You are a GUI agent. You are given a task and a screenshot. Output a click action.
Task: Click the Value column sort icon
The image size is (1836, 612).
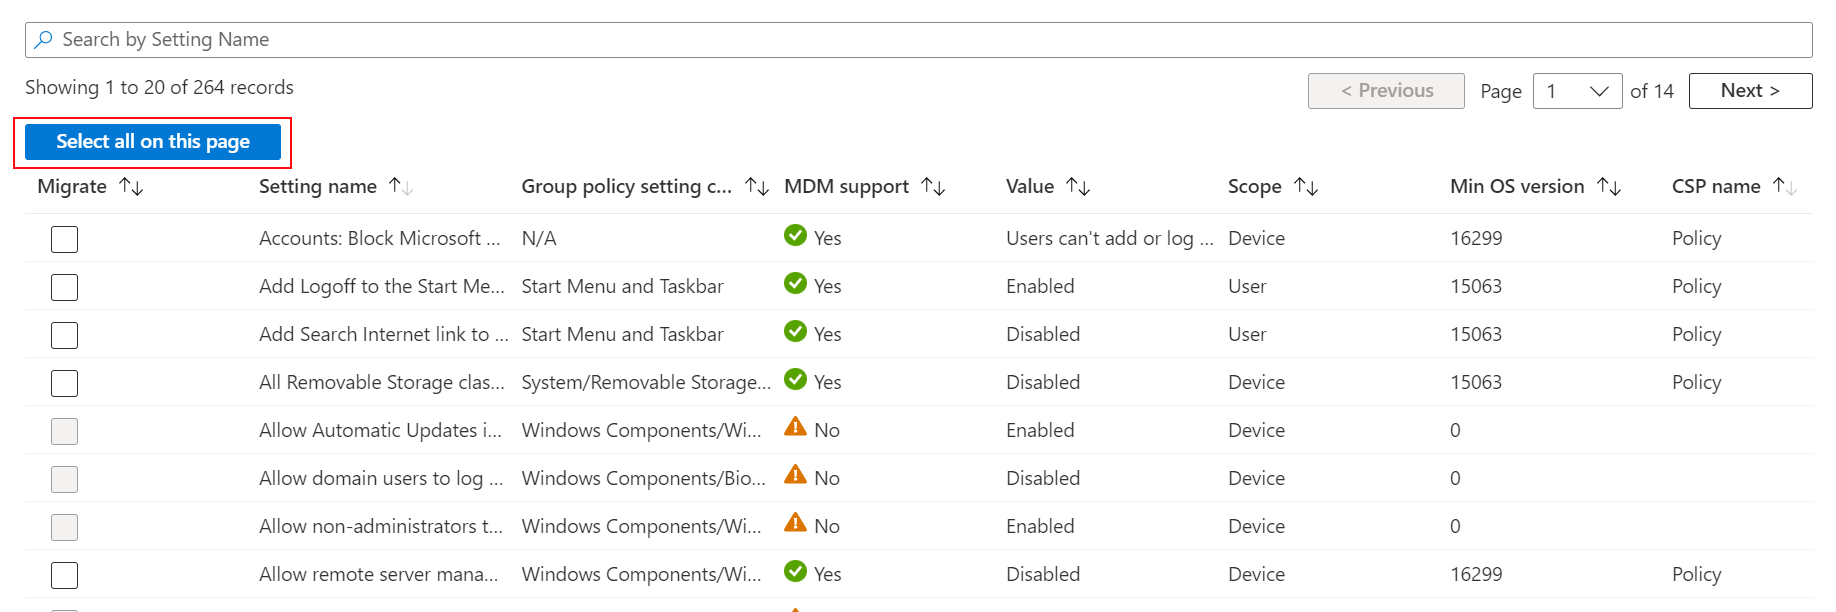click(x=1078, y=187)
